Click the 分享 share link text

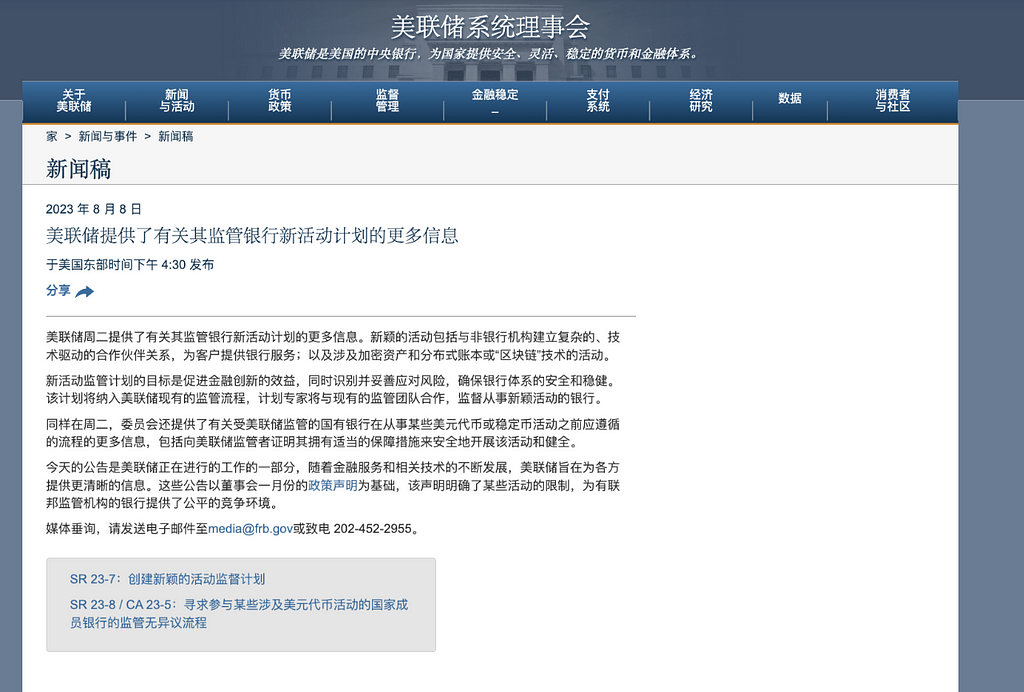pyautogui.click(x=58, y=291)
